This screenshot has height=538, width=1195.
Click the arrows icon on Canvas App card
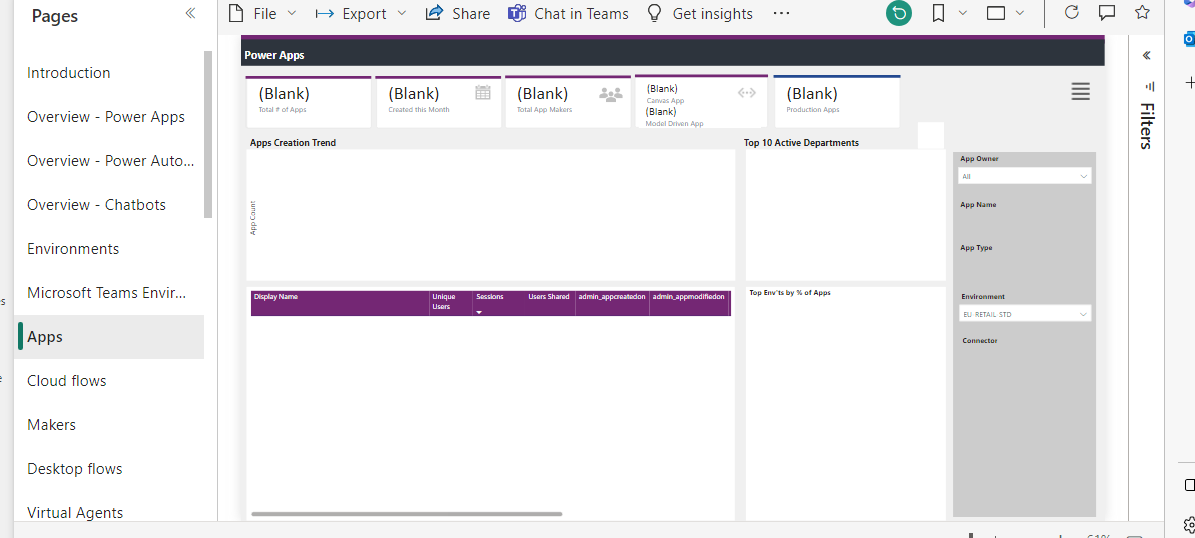point(747,93)
